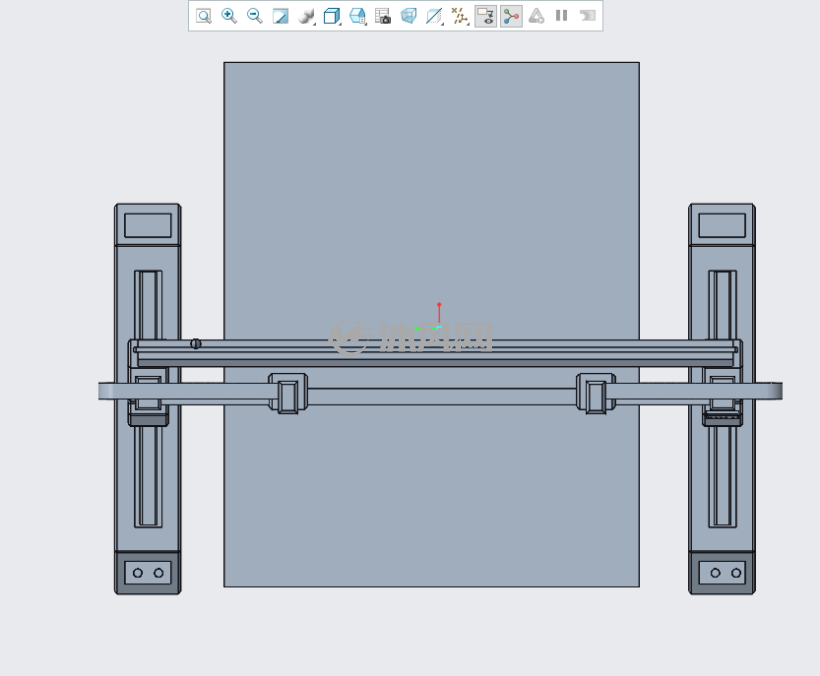Toggle the Perspective View icon
820x676 pixels.
(x=408, y=16)
